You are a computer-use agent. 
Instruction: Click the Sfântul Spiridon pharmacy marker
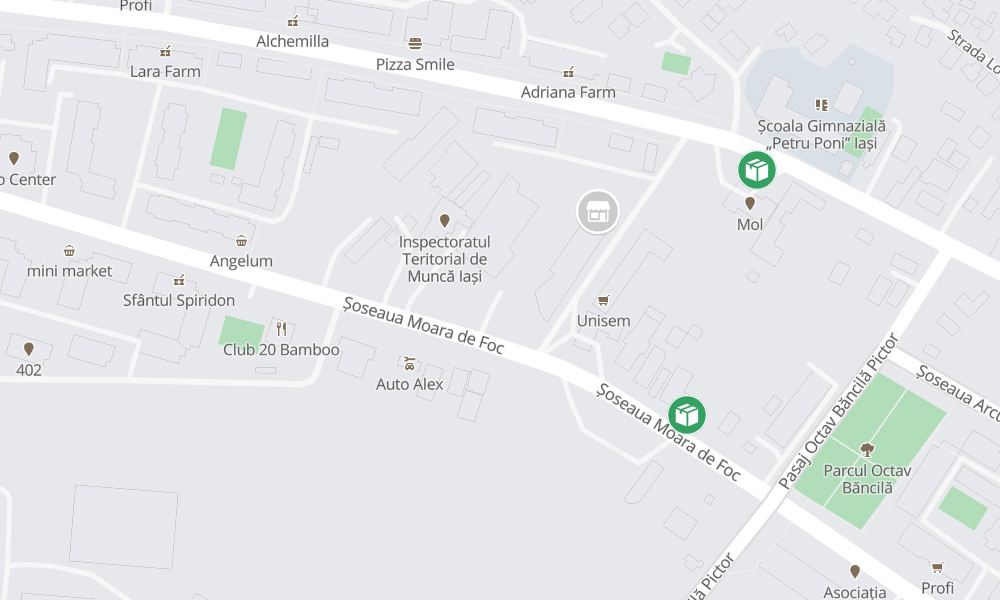(179, 280)
